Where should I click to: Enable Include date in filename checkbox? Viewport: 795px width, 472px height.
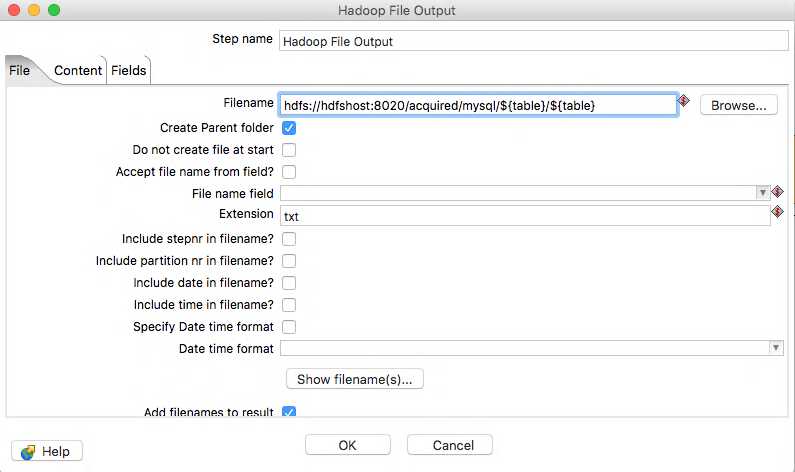point(289,283)
